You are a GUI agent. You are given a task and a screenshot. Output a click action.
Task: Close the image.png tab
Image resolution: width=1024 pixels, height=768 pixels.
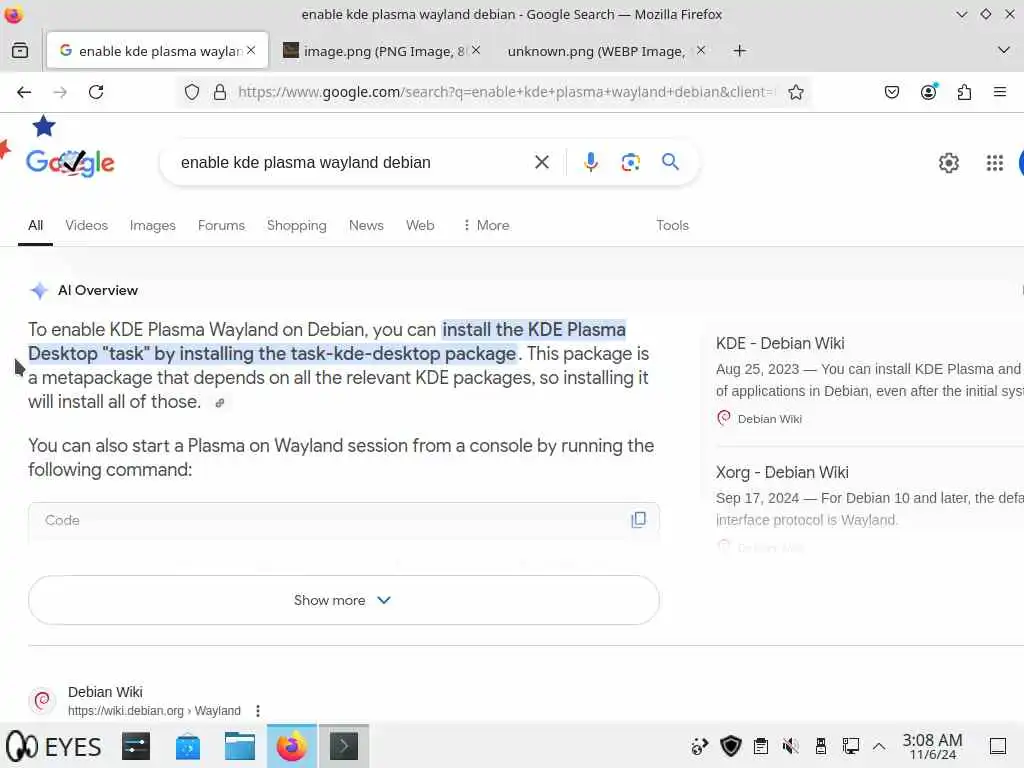[x=476, y=50]
